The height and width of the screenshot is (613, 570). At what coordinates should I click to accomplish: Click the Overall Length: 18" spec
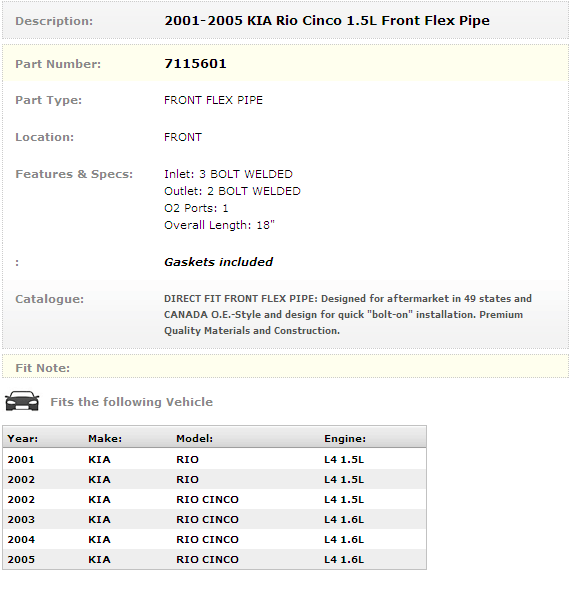(219, 225)
